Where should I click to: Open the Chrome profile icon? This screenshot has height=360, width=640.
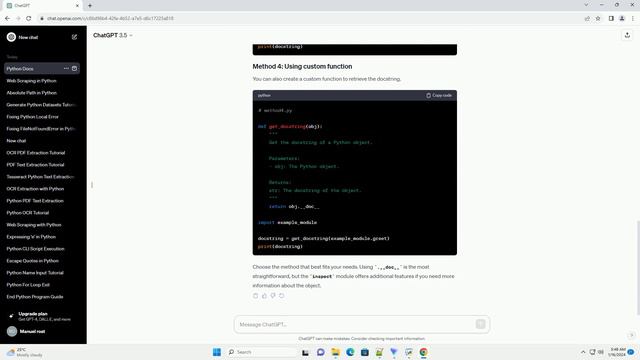pos(622,18)
